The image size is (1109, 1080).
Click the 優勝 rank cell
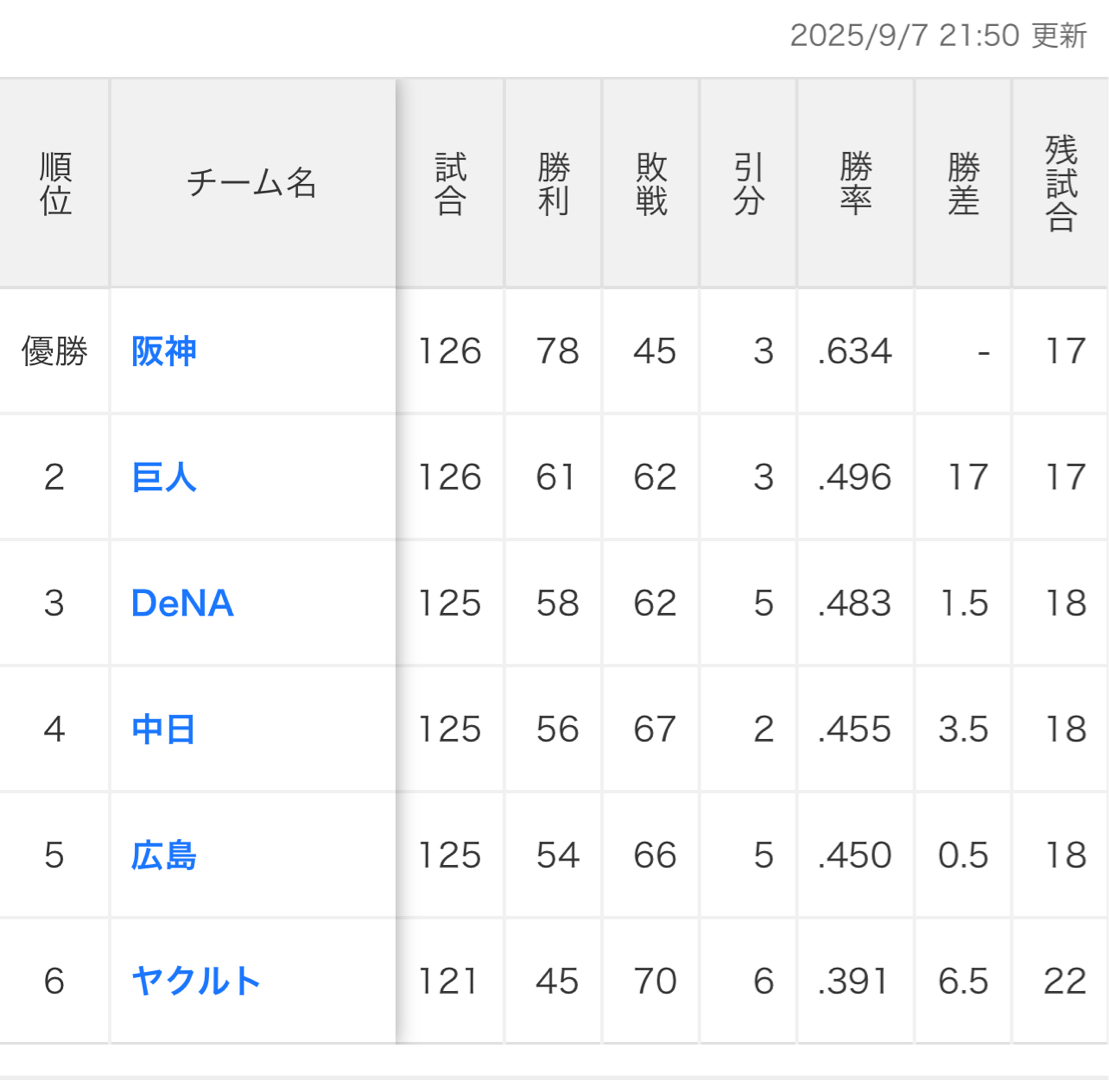[55, 352]
